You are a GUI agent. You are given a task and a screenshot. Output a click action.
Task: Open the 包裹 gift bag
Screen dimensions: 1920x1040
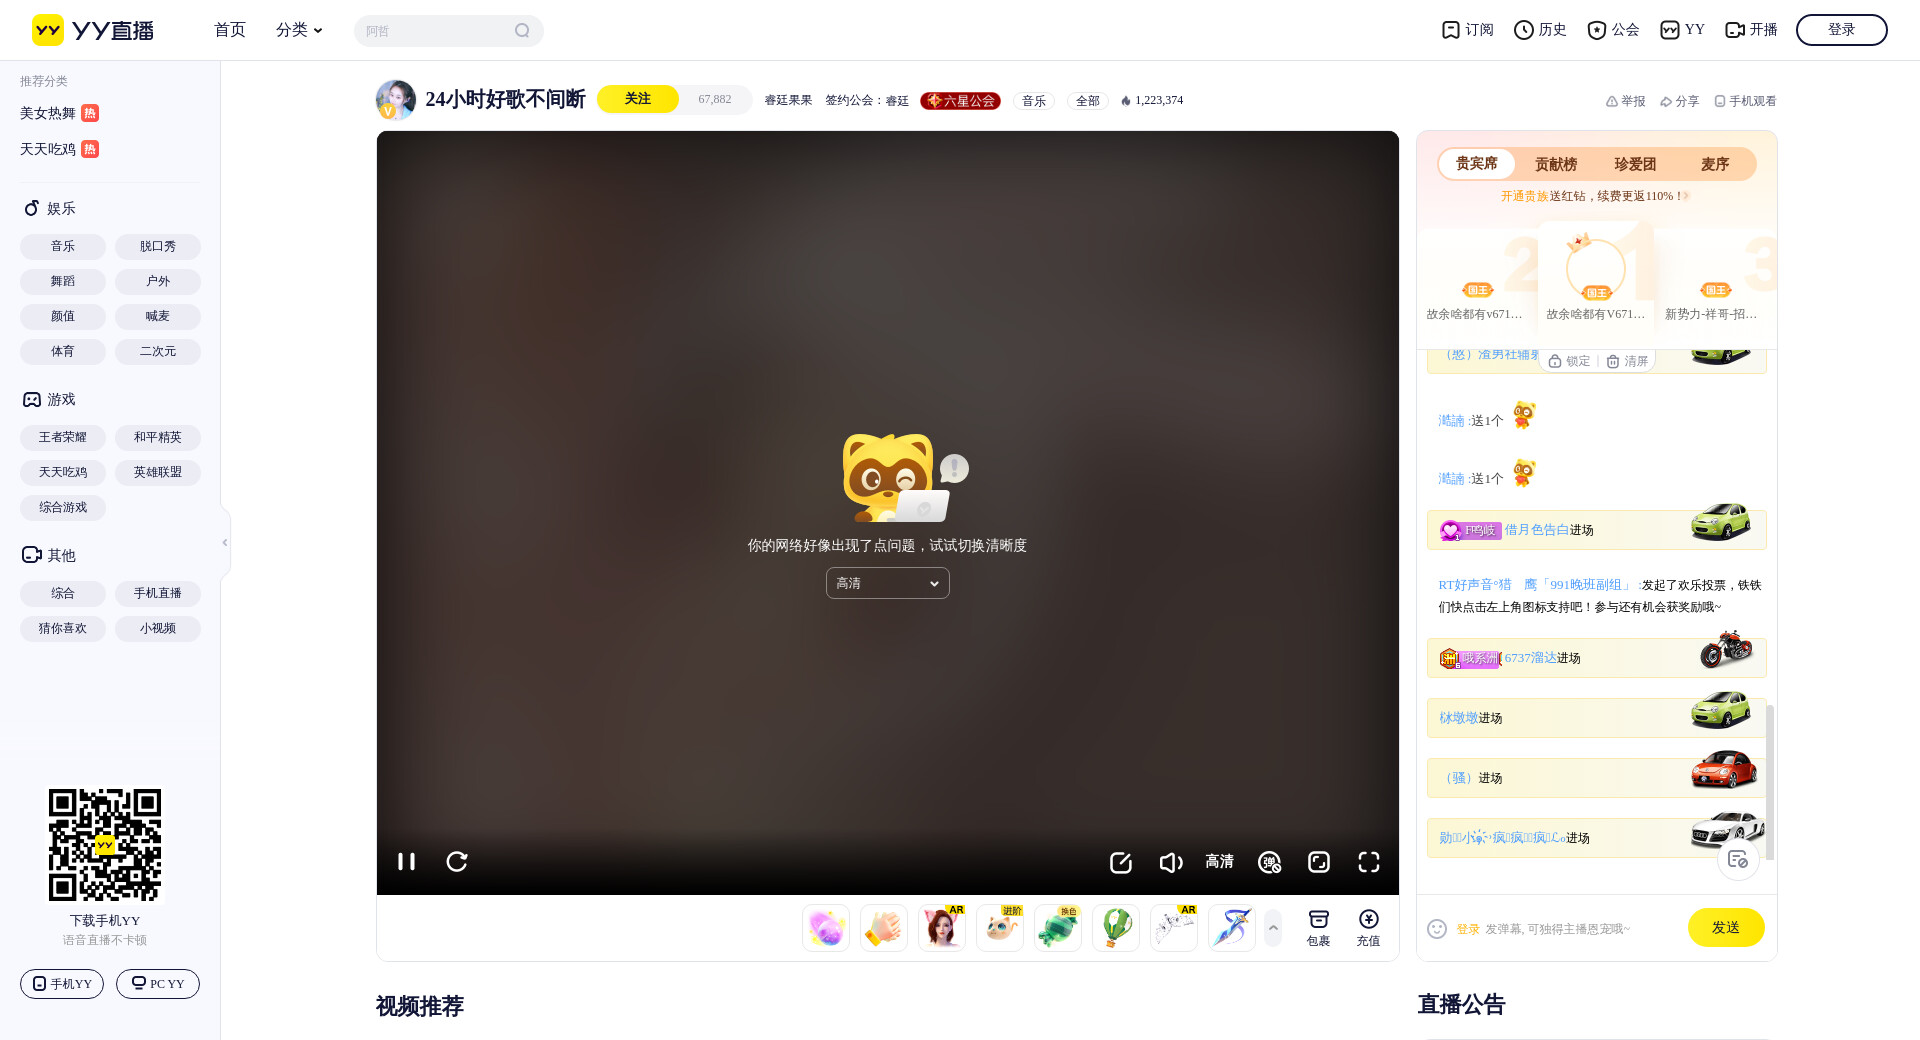(1319, 928)
